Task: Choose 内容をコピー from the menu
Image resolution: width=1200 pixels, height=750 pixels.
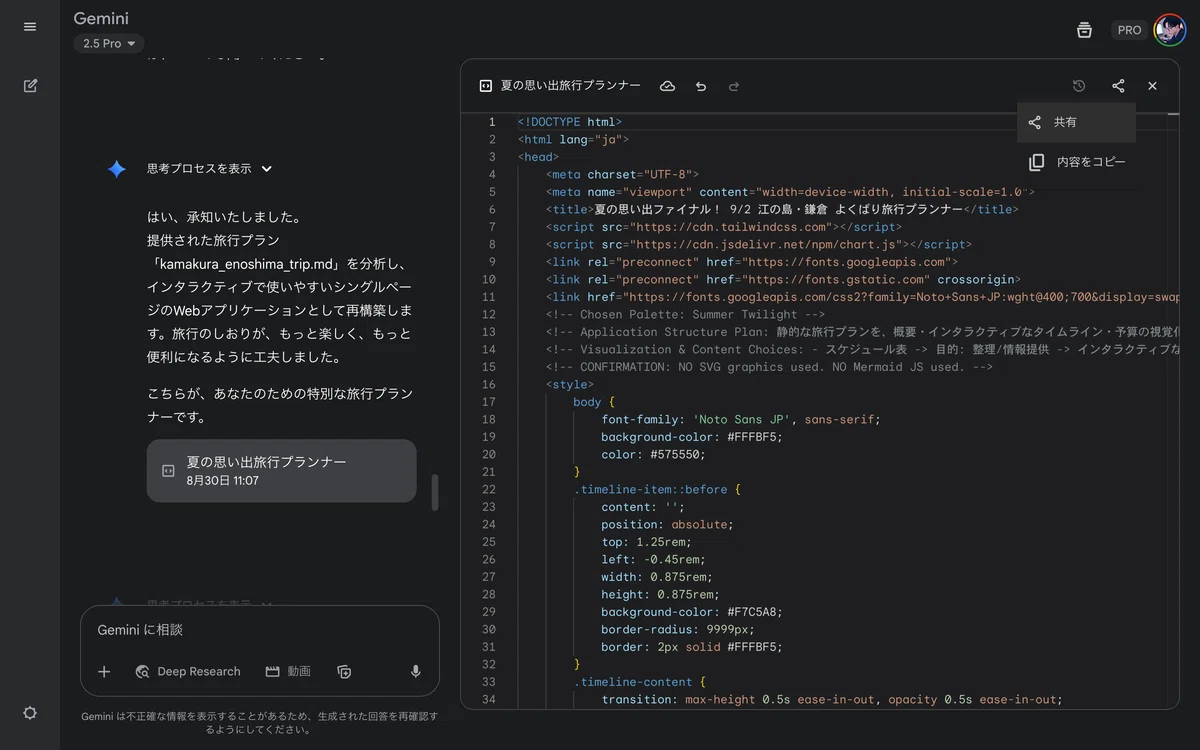Action: click(1076, 162)
